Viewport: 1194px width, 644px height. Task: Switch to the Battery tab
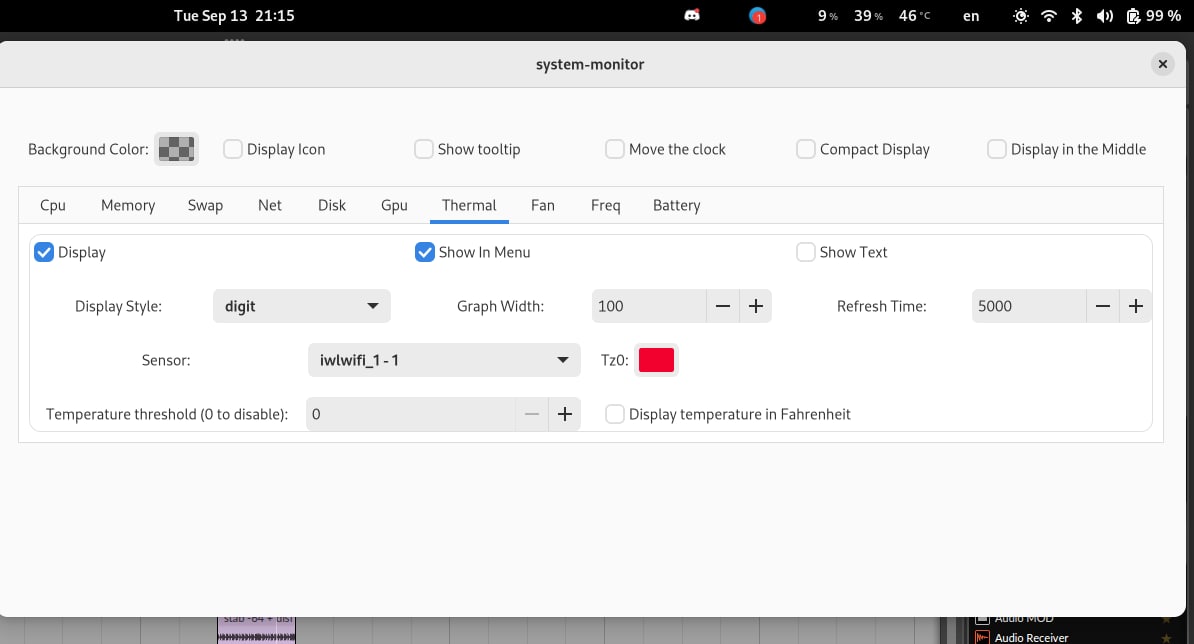point(677,205)
